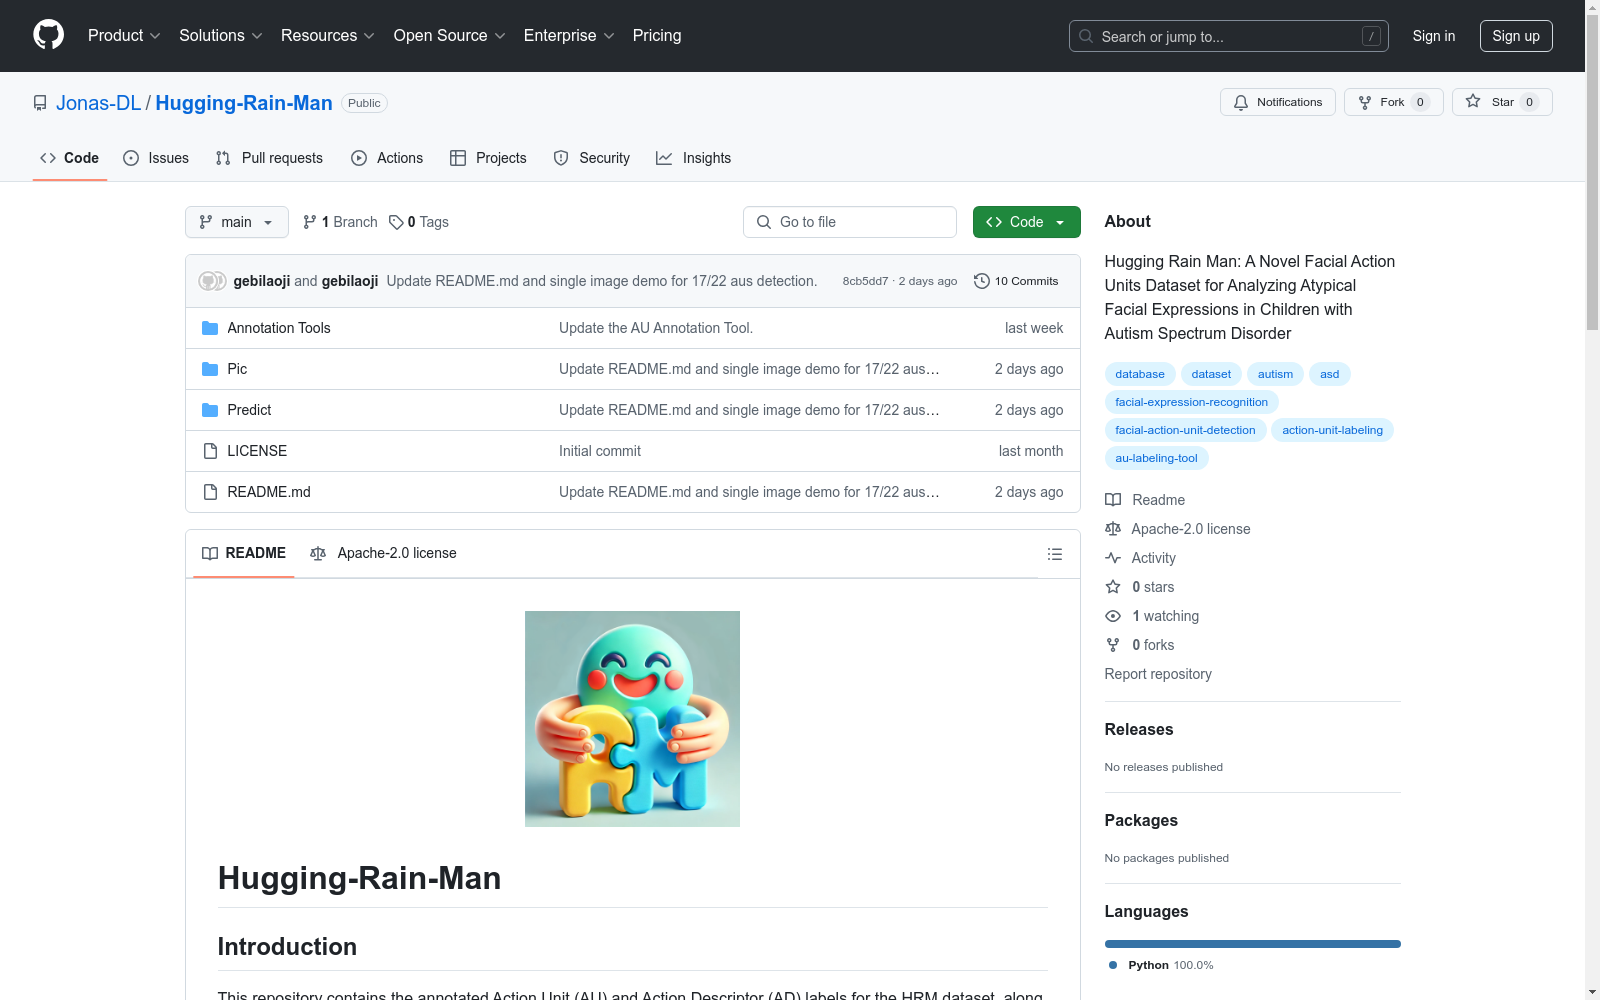The height and width of the screenshot is (1000, 1600).
Task: Click the action-unit-labeling topic tag
Action: [x=1332, y=430]
